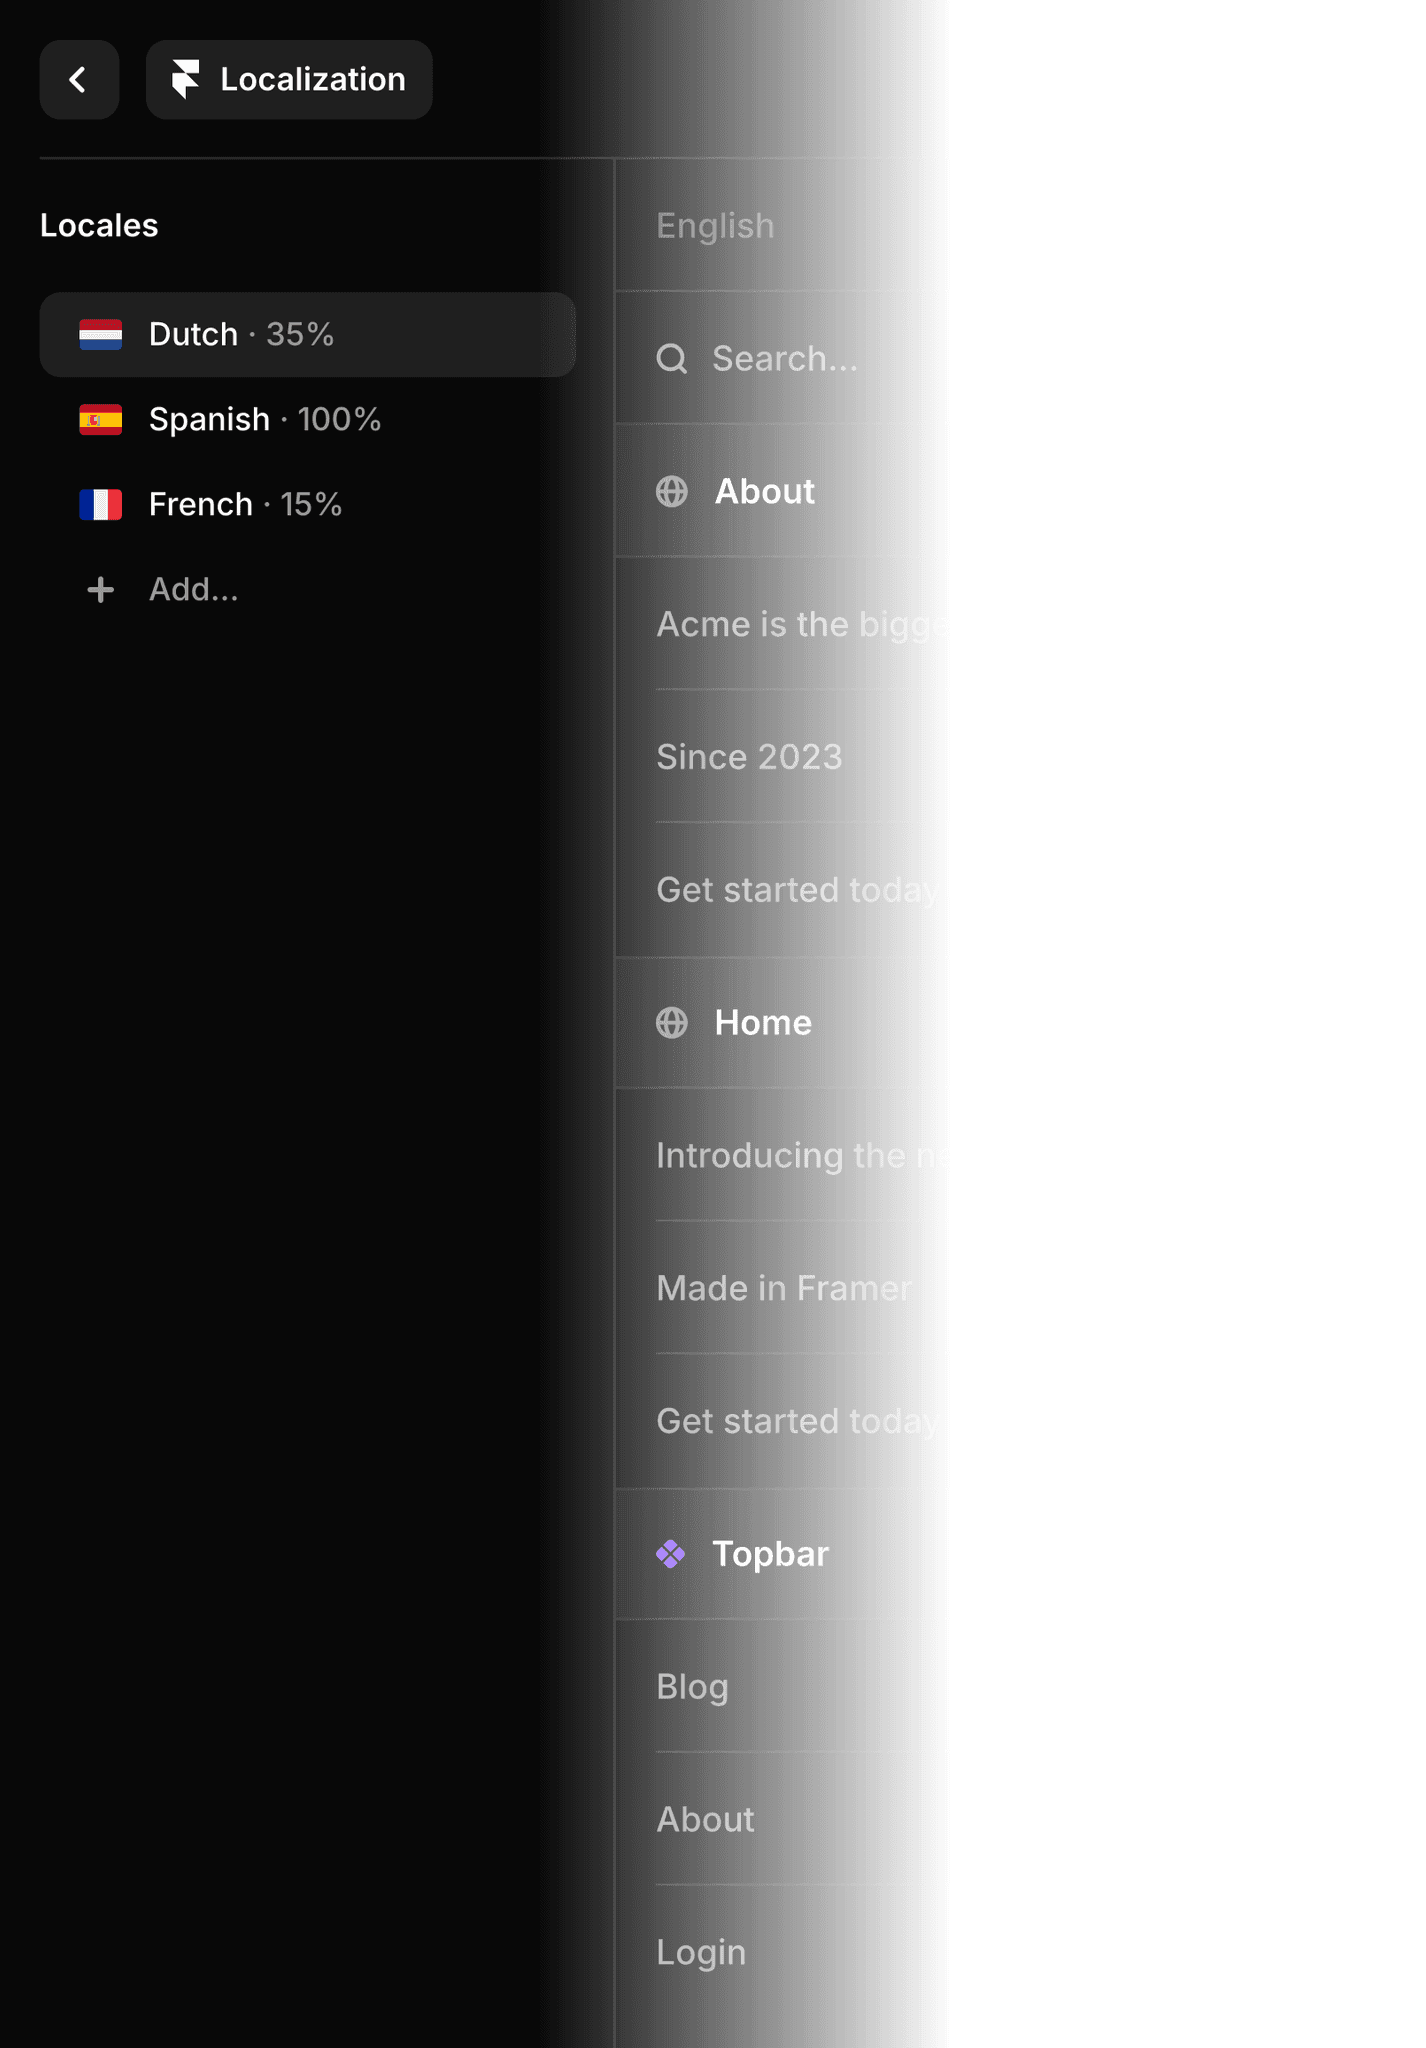Click the globe icon beside Home
The image size is (1426, 2048).
pos(672,1023)
